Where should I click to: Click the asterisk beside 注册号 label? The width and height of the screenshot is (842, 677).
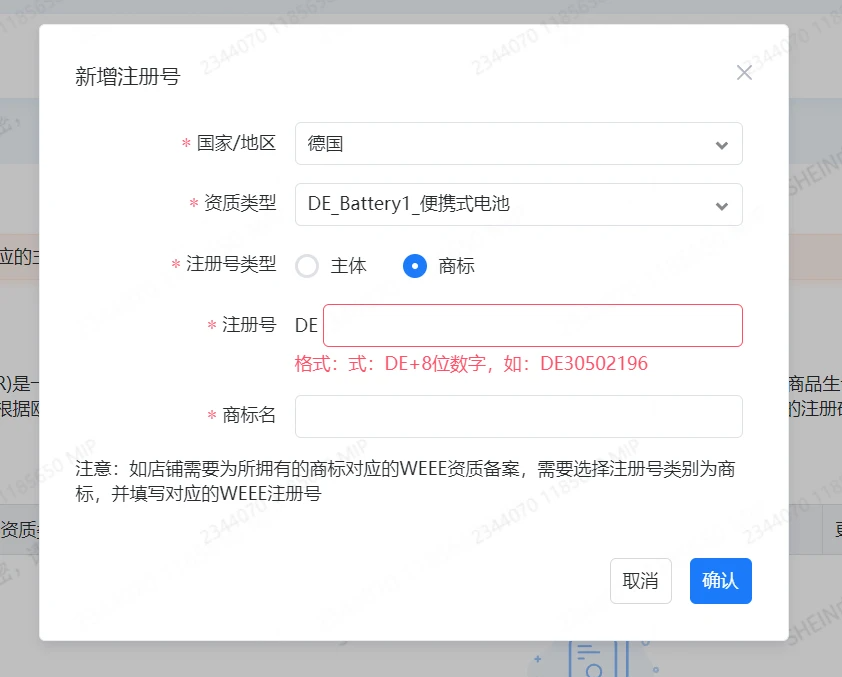(x=210, y=325)
